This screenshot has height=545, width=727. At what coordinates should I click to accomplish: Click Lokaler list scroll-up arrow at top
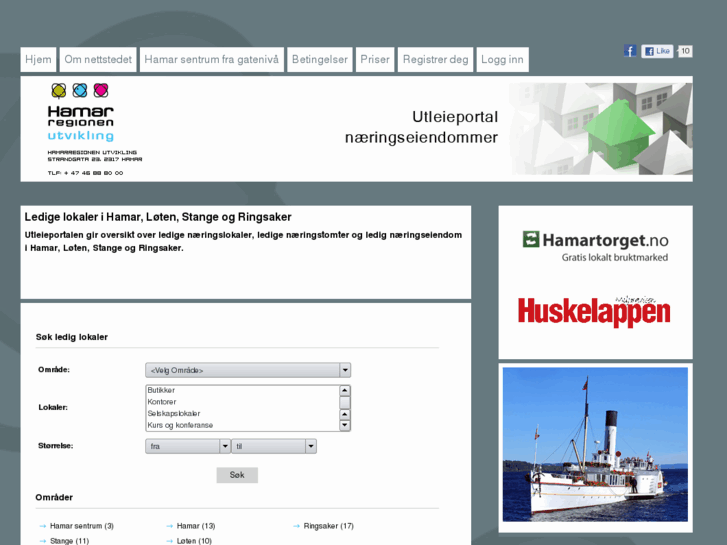click(344, 391)
